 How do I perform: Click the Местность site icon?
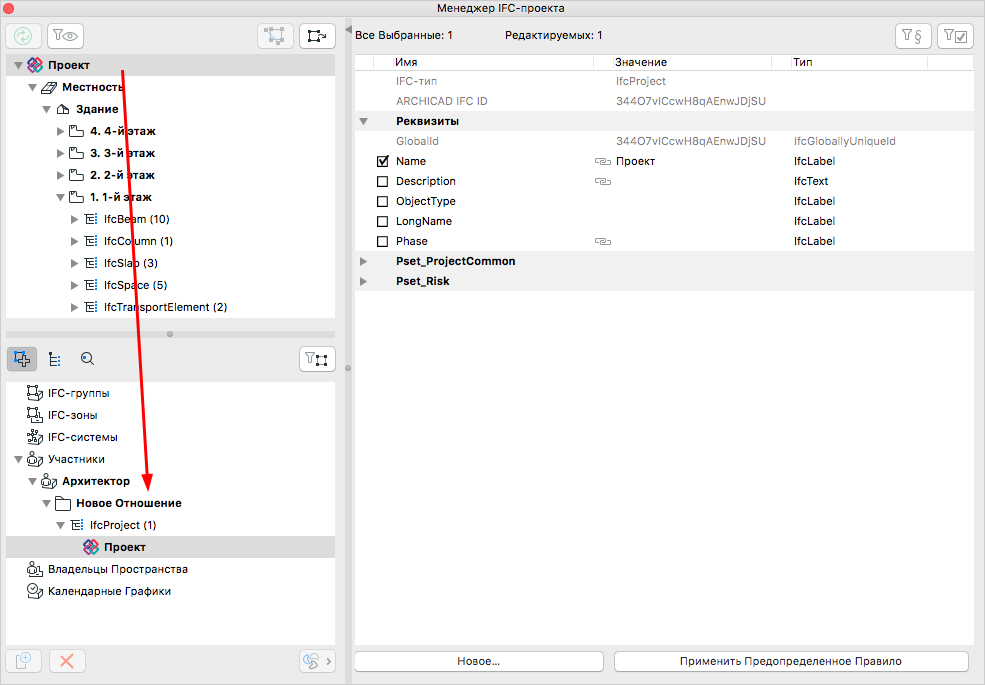pos(49,87)
